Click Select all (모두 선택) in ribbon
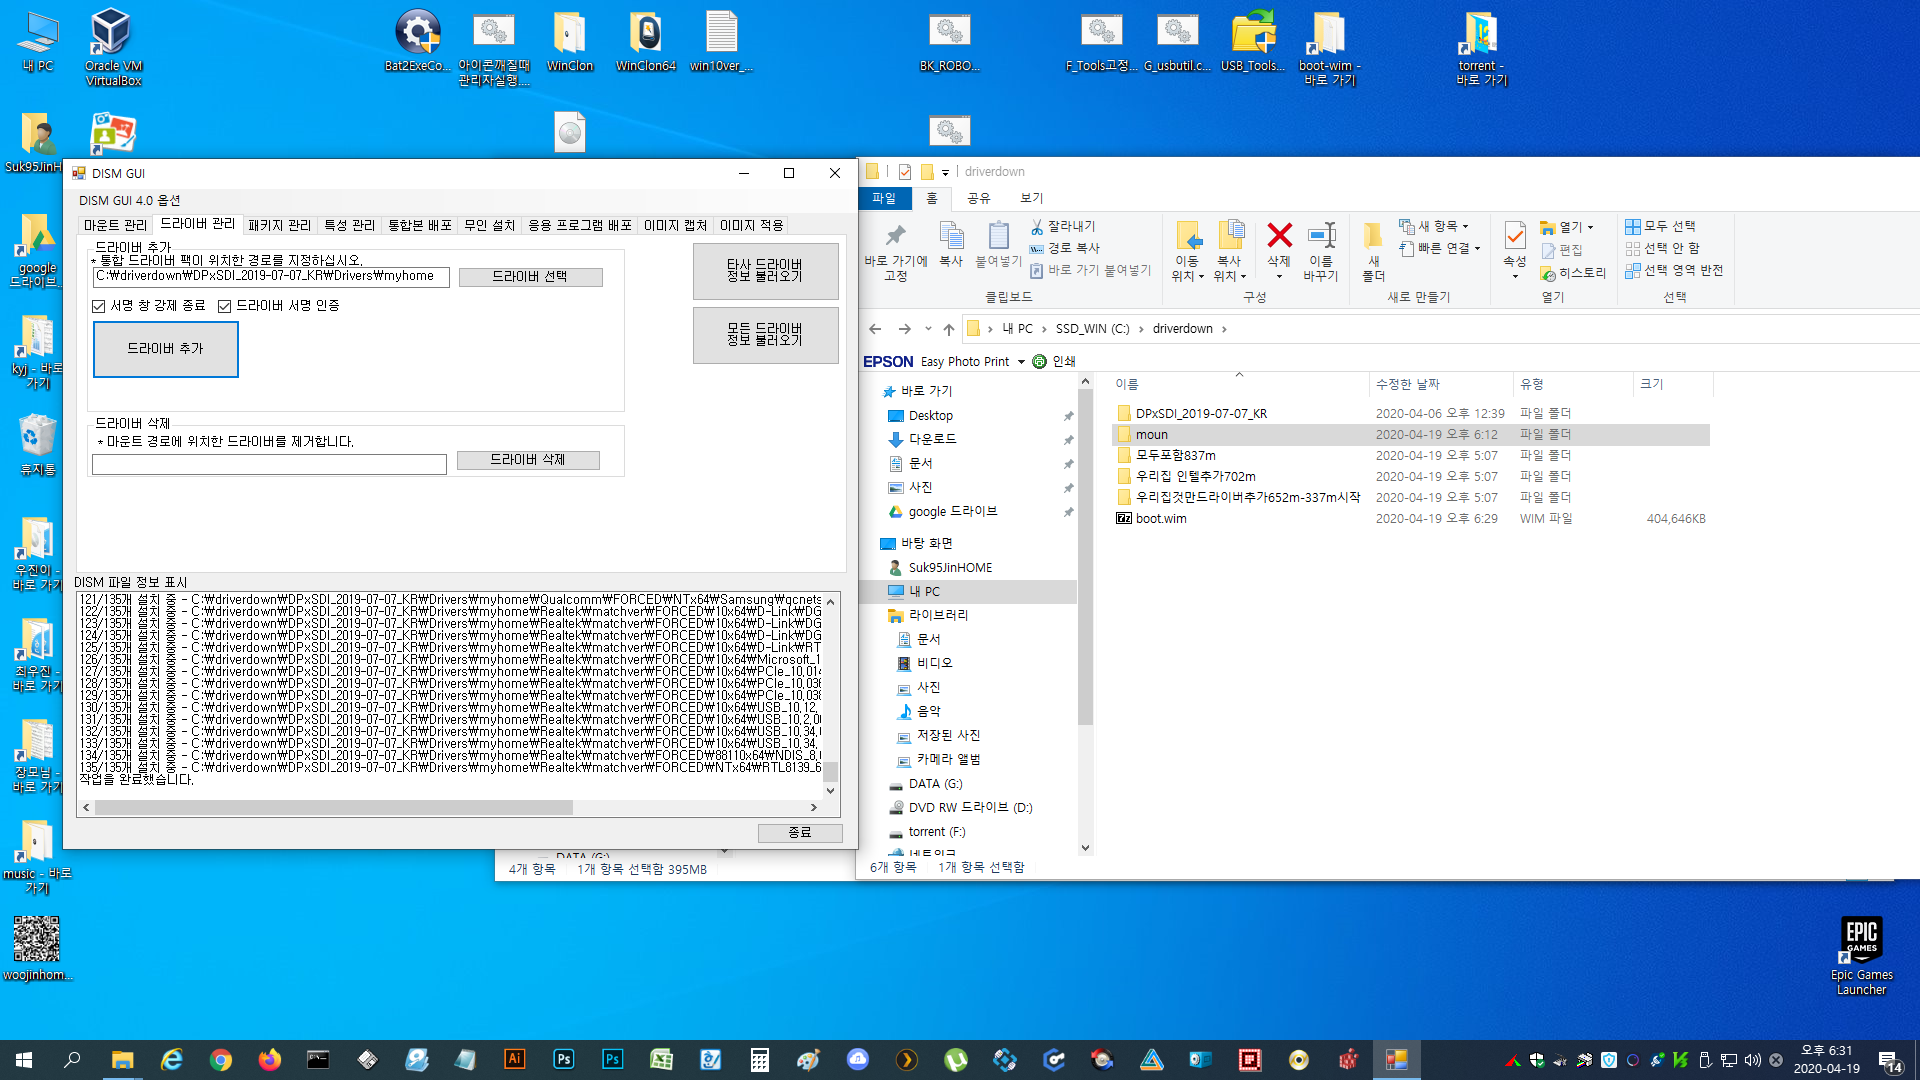Image resolution: width=1920 pixels, height=1080 pixels. (1660, 227)
